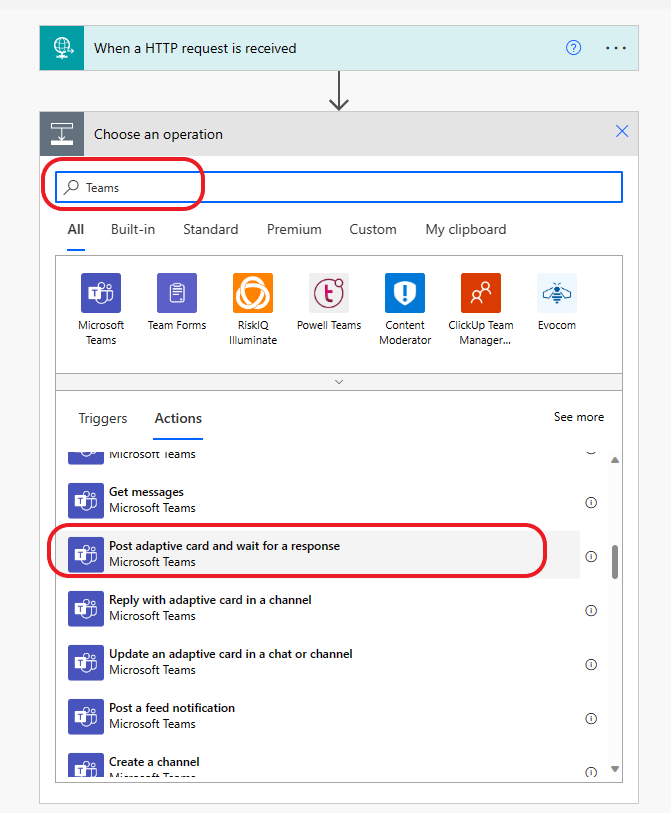Close the Choose an operation panel
Viewport: 671px width, 813px height.
tap(622, 131)
